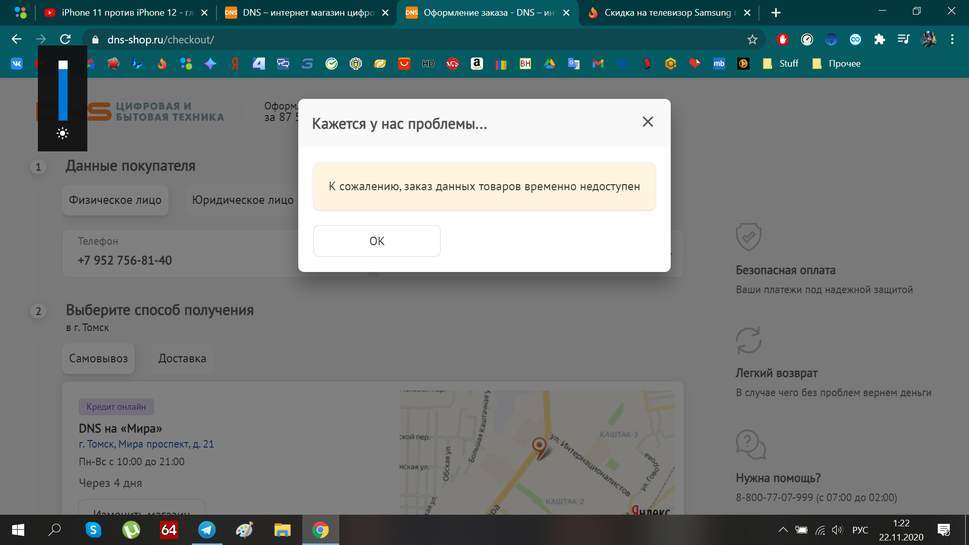
Task: Open the uTorrent taskbar icon
Action: 131,530
